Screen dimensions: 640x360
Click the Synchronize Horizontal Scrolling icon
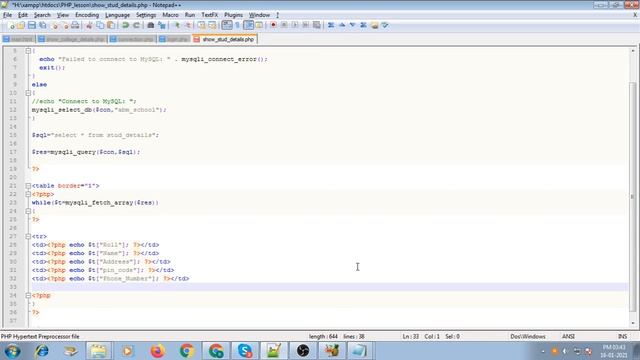pyautogui.click(x=212, y=25)
